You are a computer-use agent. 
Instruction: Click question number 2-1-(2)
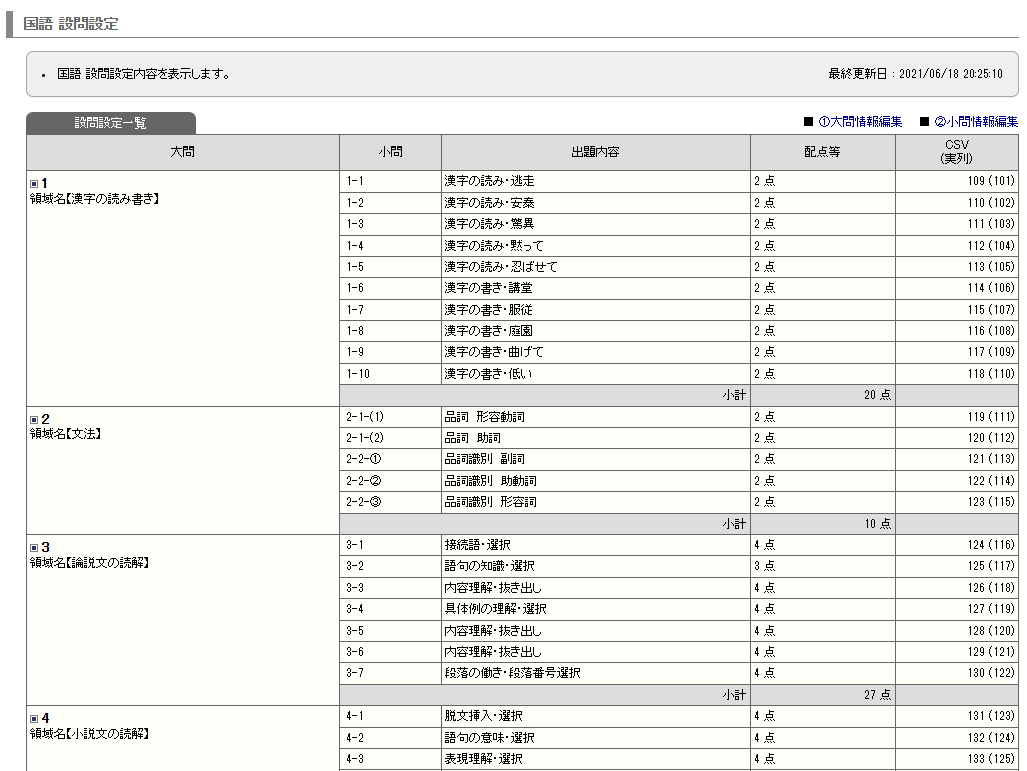click(x=365, y=438)
